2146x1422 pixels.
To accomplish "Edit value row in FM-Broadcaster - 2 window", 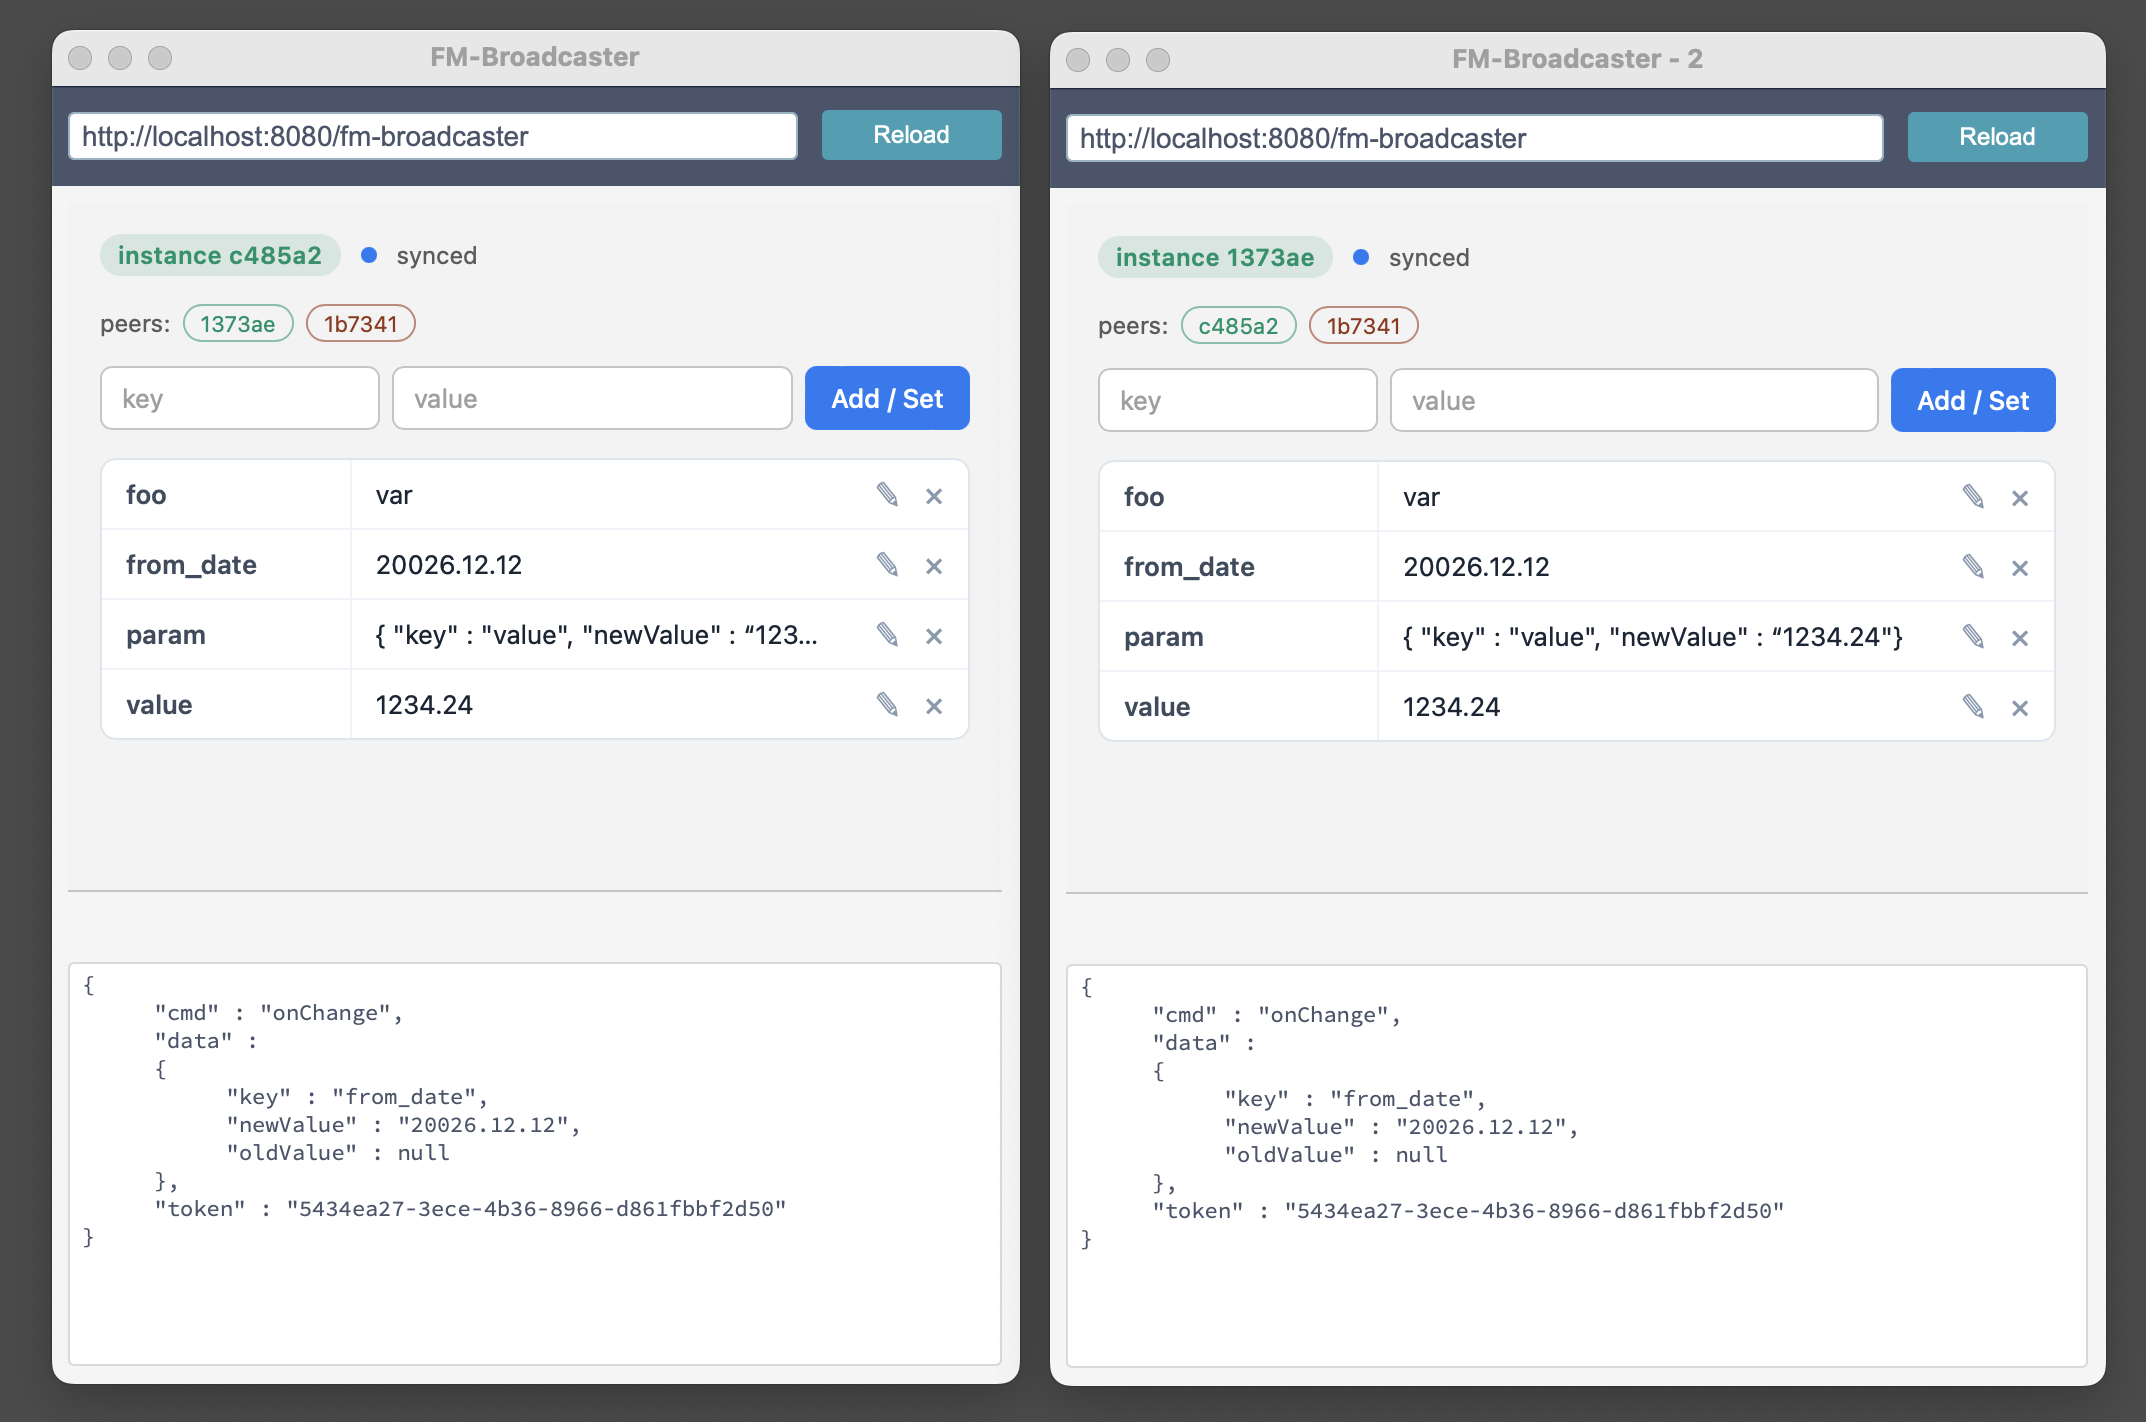I will pyautogui.click(x=1973, y=707).
